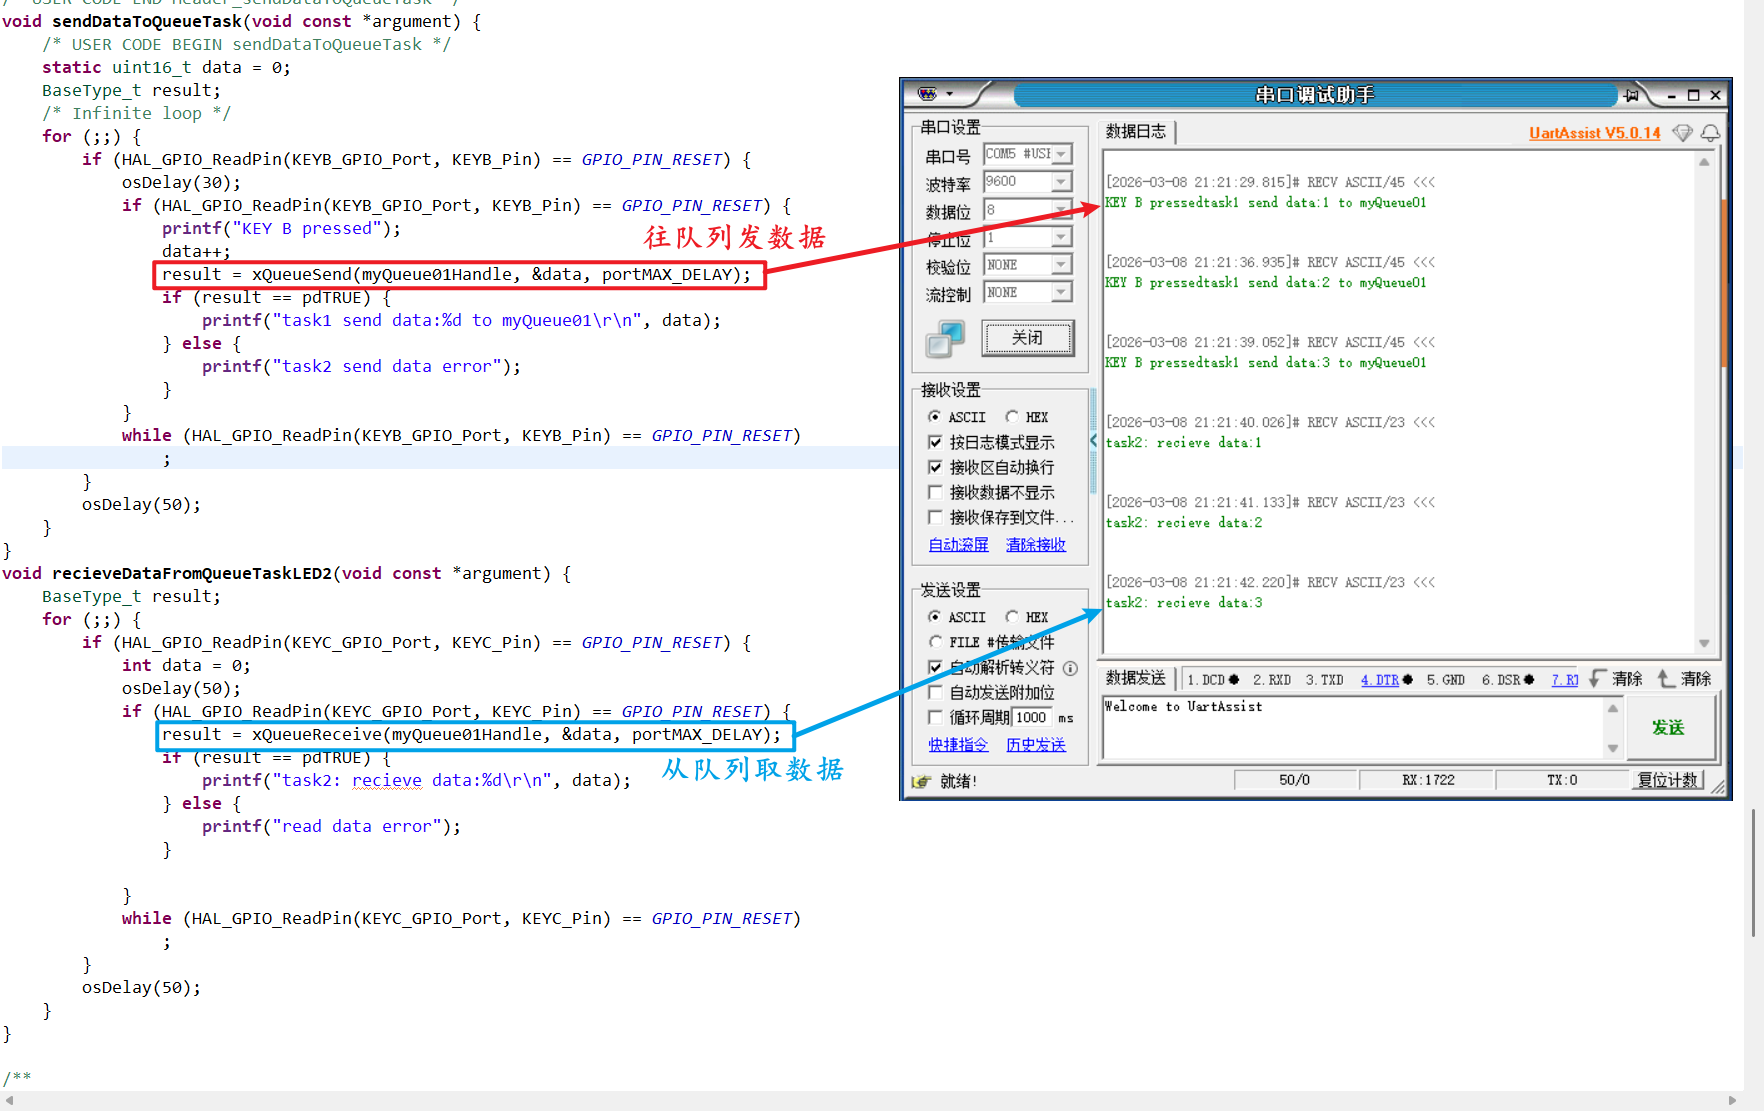Screen dimensions: 1764x1111
Task: Enable 接收保存到文件 checkbox
Action: (935, 517)
